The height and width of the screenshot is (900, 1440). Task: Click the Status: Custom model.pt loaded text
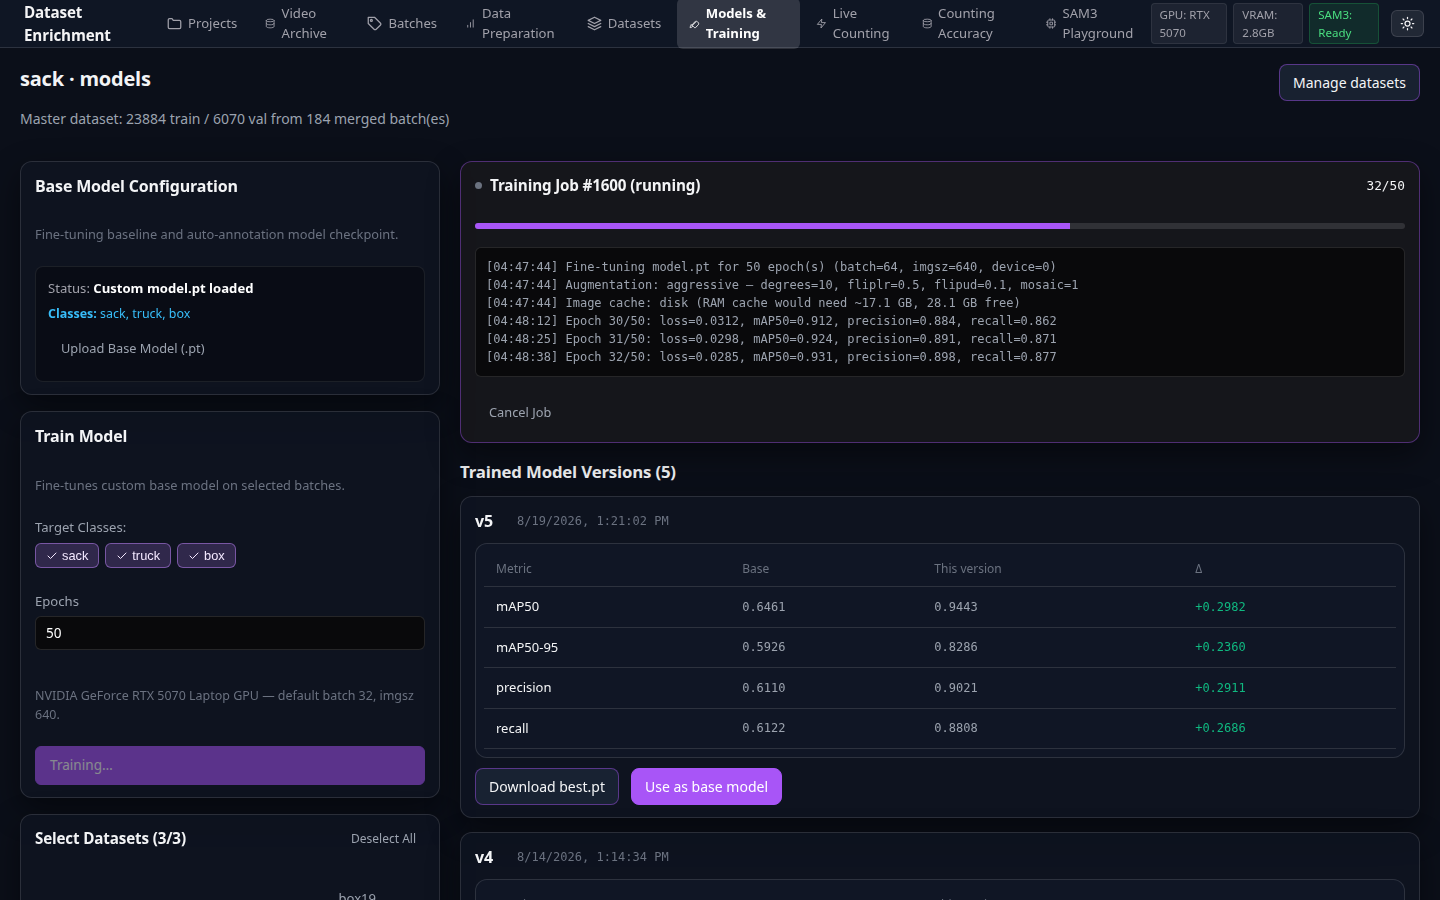[151, 288]
